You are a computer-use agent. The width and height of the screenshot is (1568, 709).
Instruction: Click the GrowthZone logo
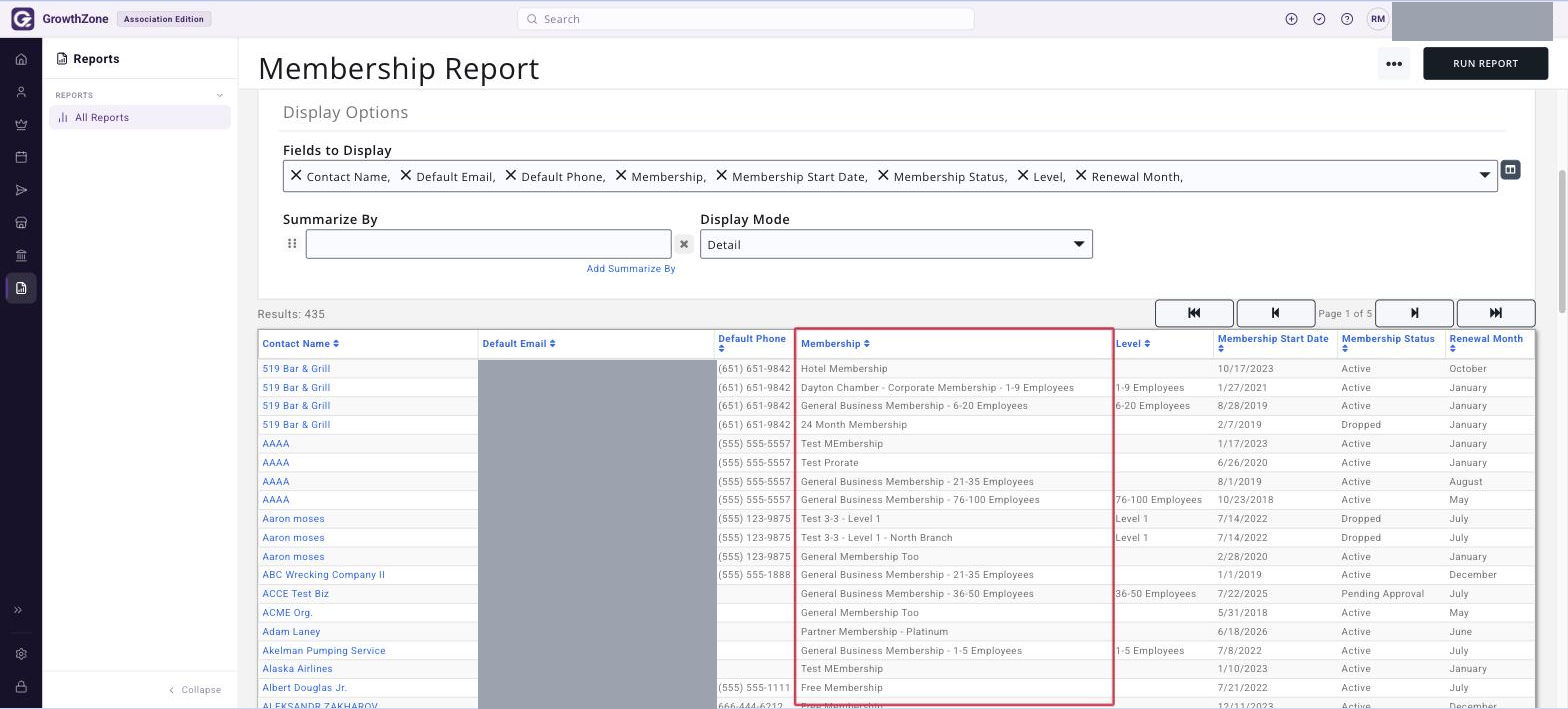60,19
